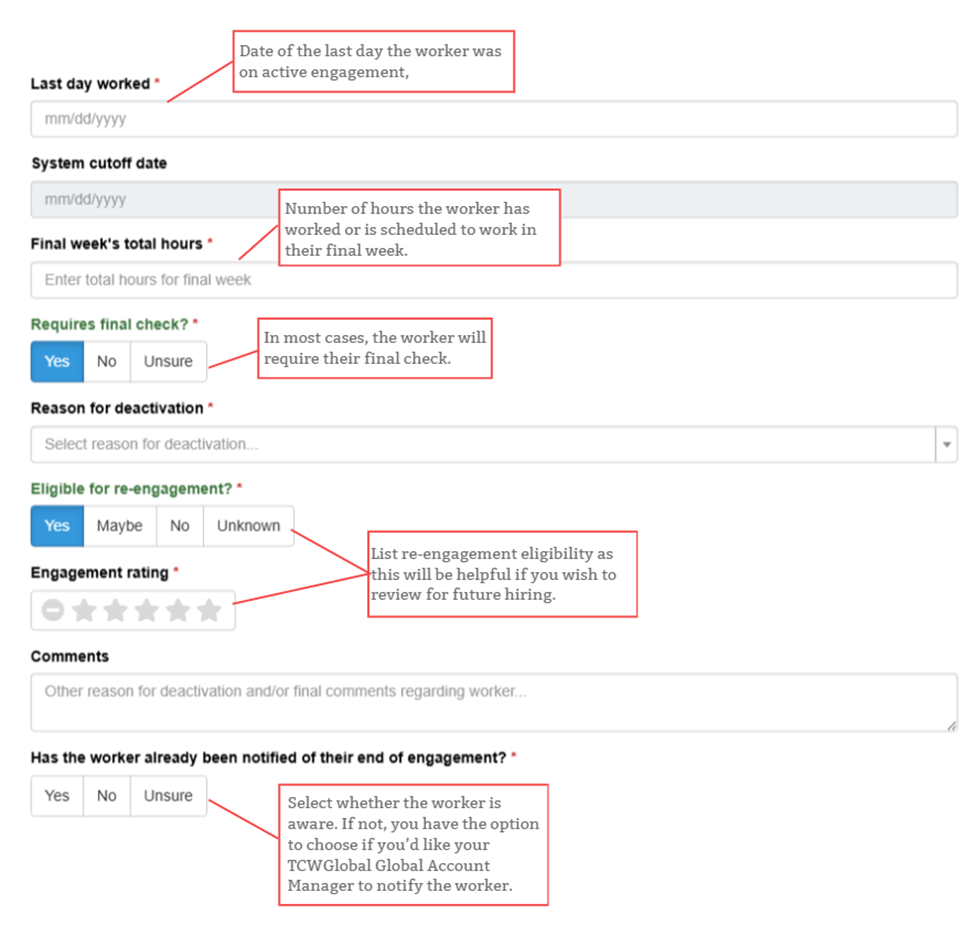This screenshot has width=975, height=925.
Task: Set engagement rating to three stars
Action: click(x=146, y=610)
